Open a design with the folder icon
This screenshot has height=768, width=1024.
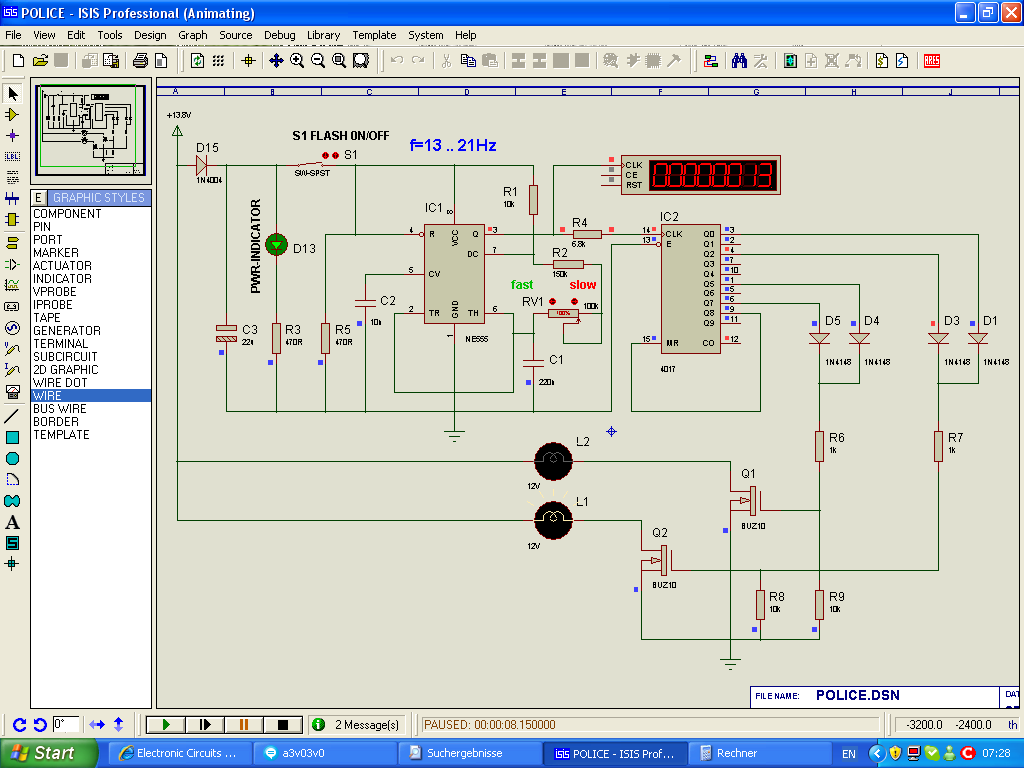(40, 61)
